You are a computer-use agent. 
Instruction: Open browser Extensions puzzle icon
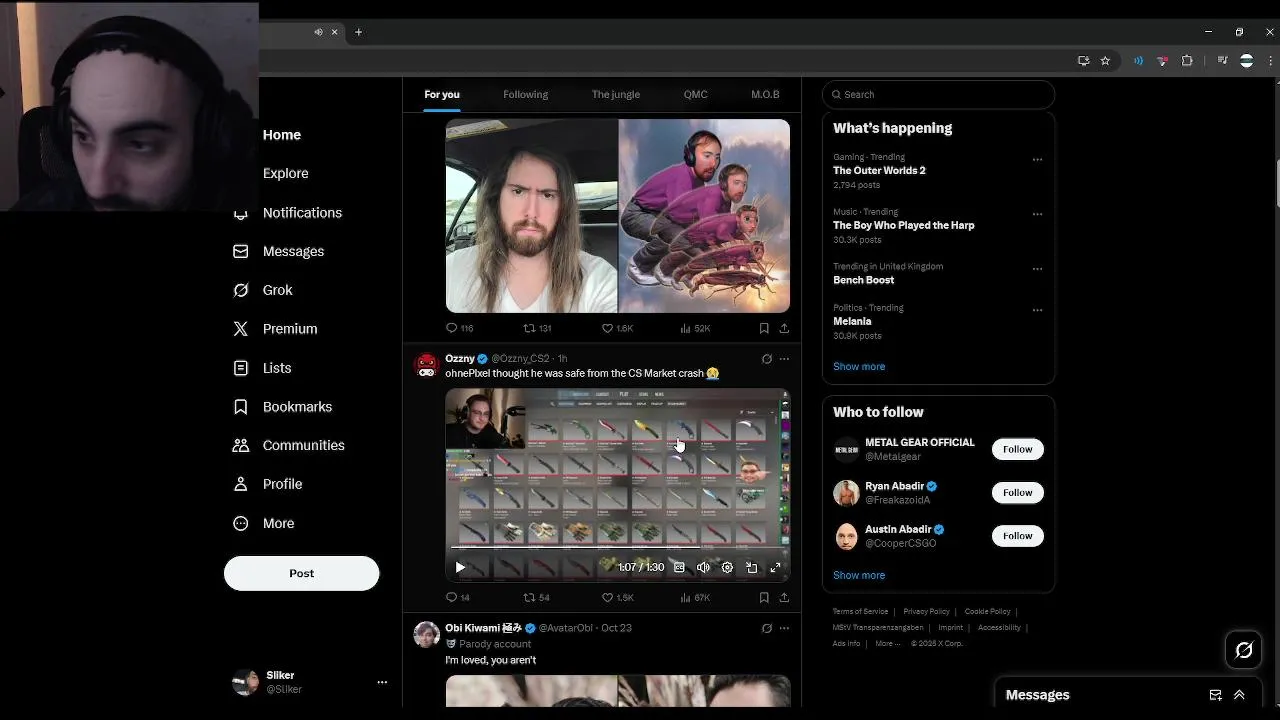(1187, 61)
